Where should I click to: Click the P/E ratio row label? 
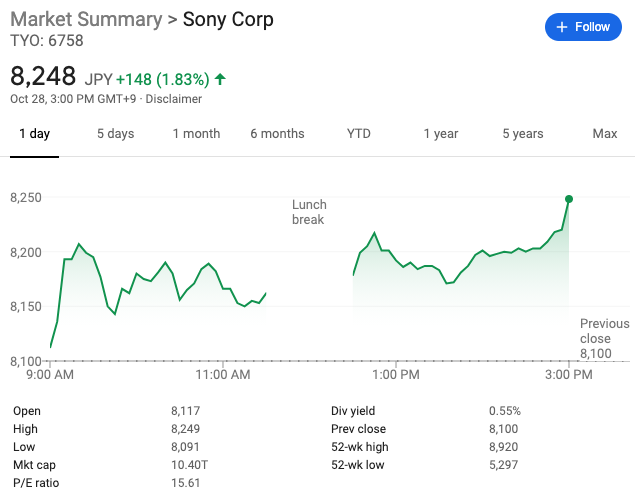36,483
